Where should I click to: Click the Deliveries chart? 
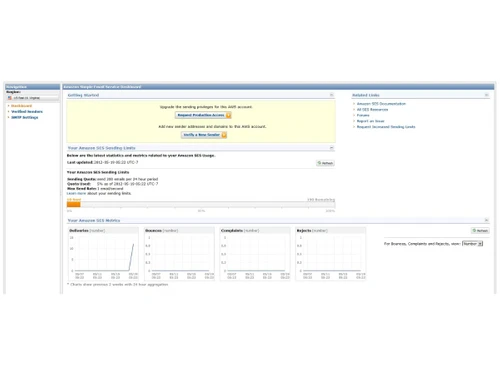pyautogui.click(x=103, y=254)
